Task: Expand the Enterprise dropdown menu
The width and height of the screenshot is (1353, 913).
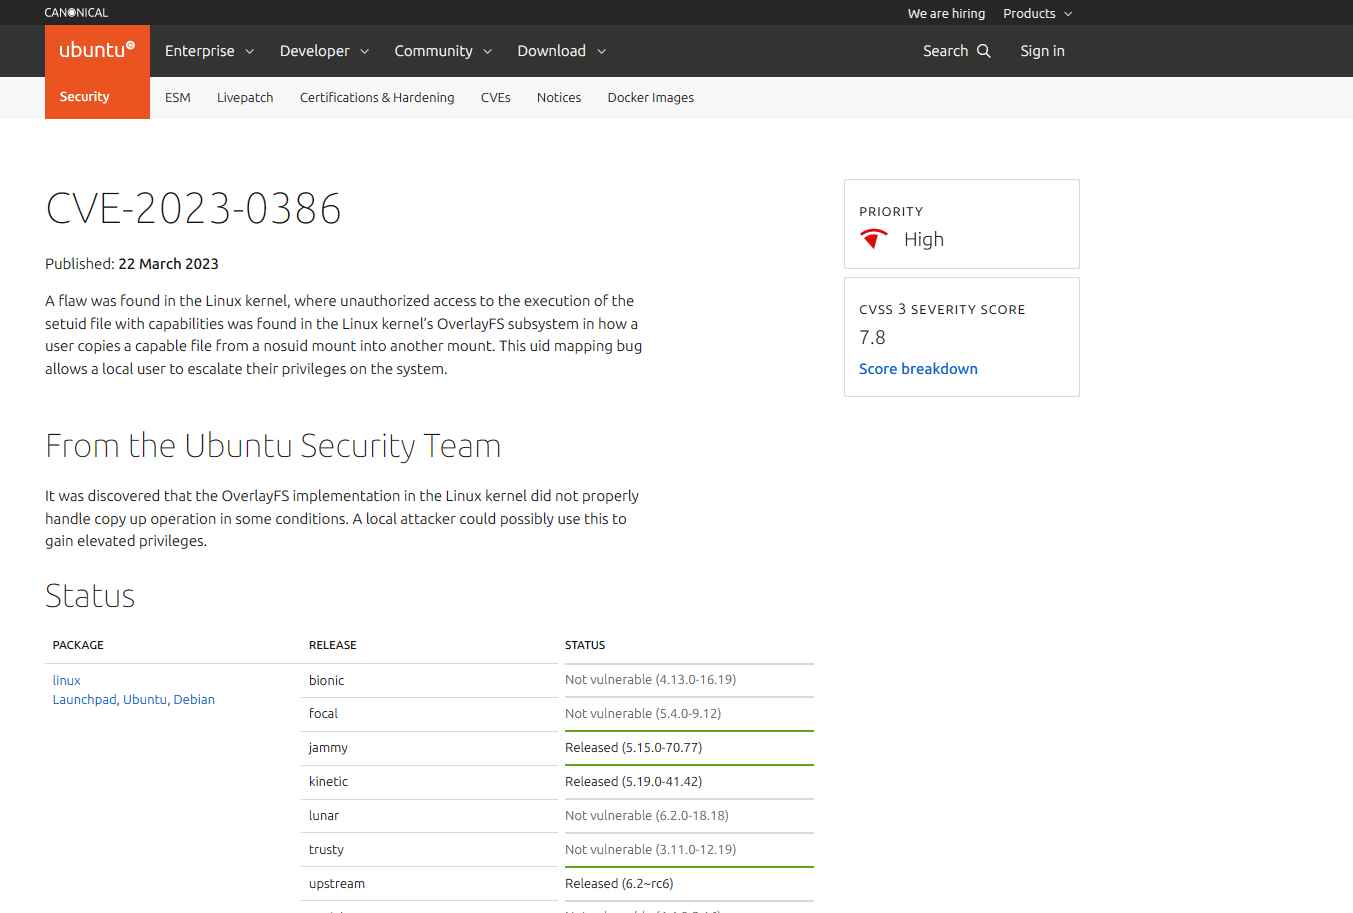Action: [209, 51]
